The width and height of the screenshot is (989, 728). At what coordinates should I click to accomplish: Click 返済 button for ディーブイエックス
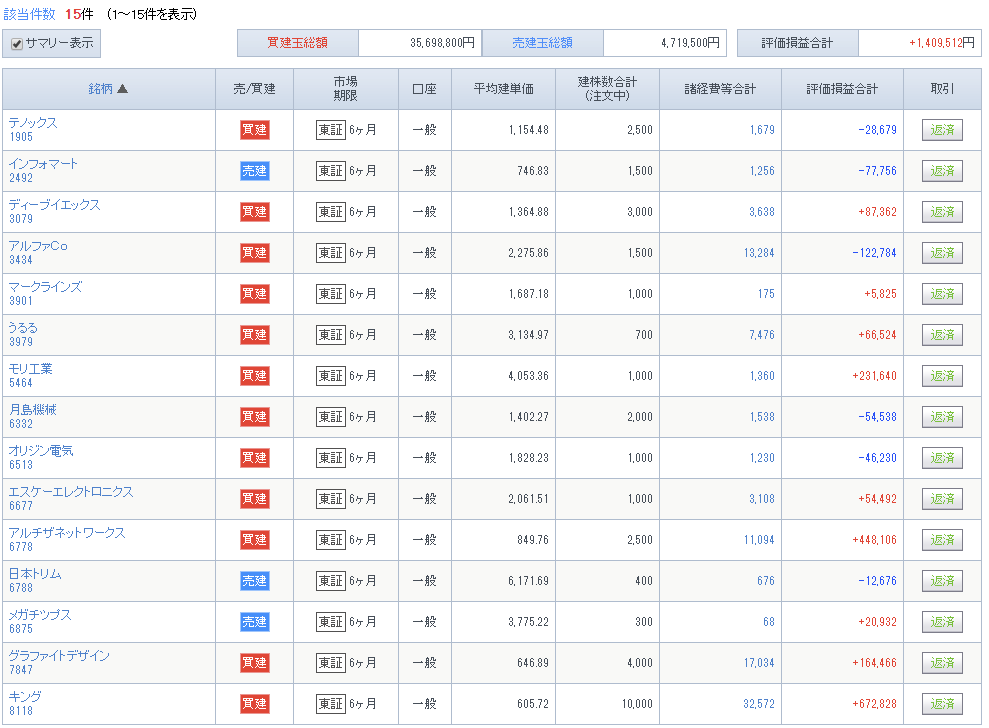(942, 212)
